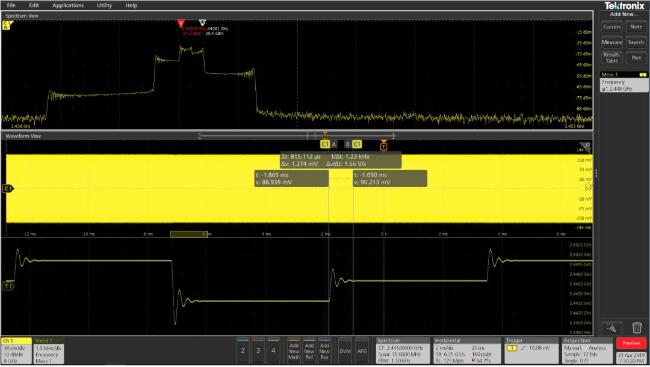Viewport: 650px width, 367px height.
Task: Click Add New Bus button
Action: pos(325,351)
